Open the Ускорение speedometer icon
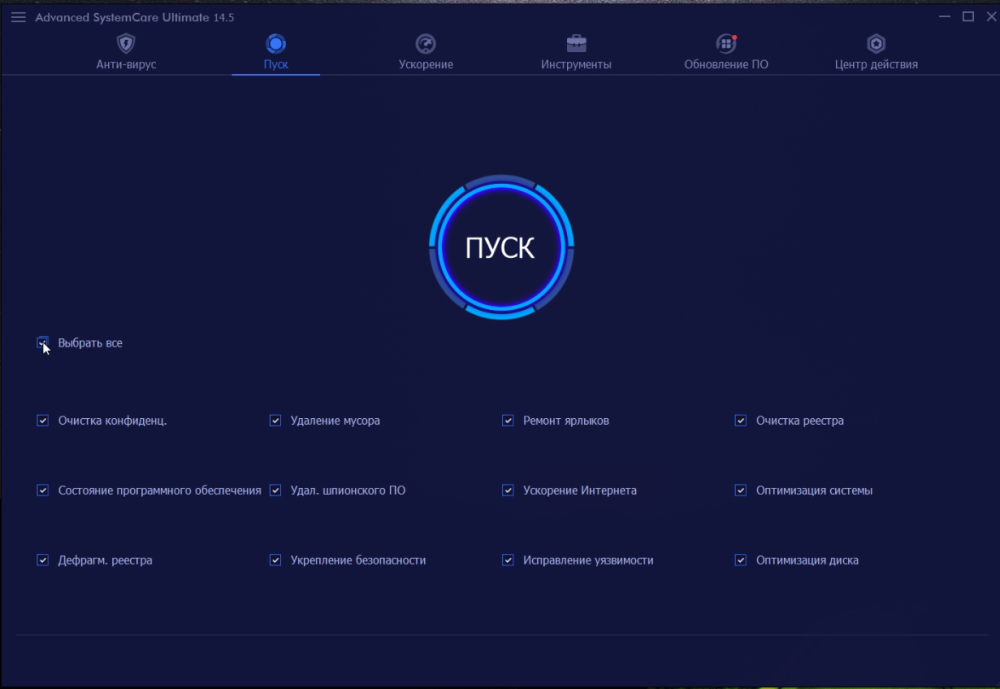 point(425,43)
